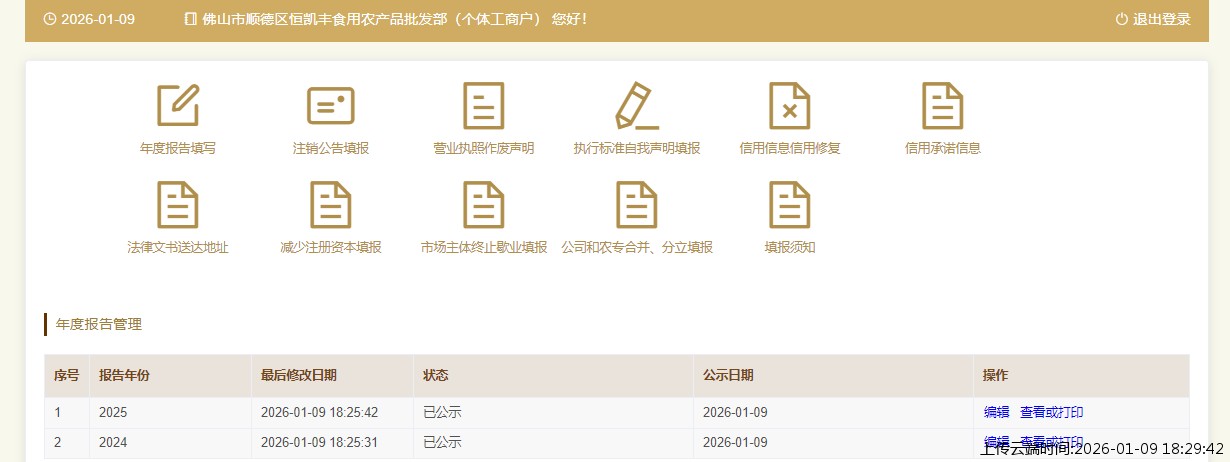Click the 执行标准自我声明填报 text label
Viewport: 1230px width, 462px height.
pyautogui.click(x=637, y=148)
